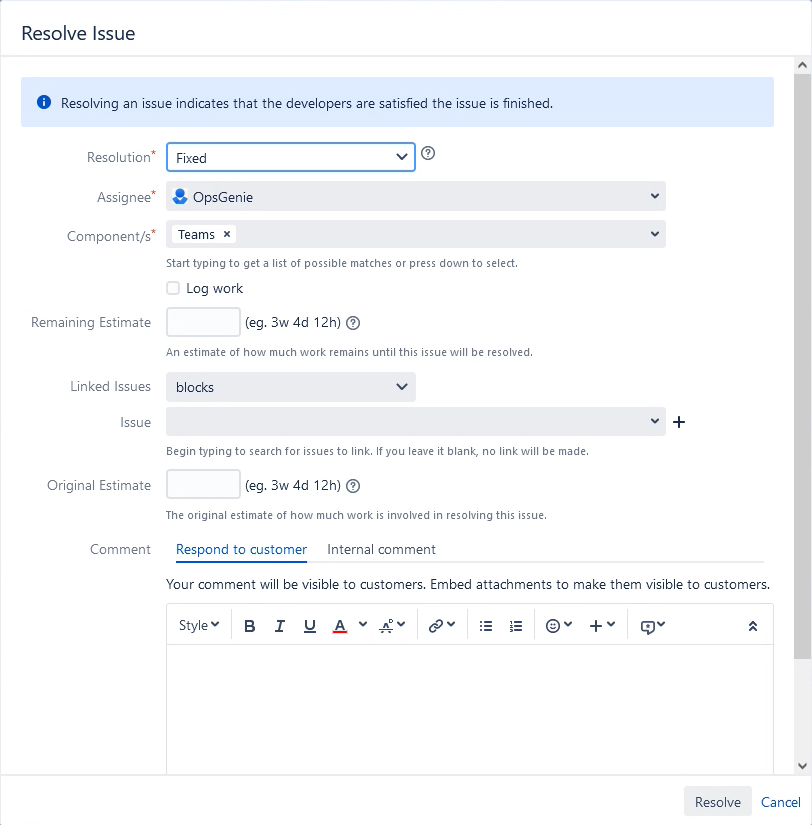This screenshot has width=812, height=825.
Task: Click Resolution help question mark icon
Action: pos(428,153)
